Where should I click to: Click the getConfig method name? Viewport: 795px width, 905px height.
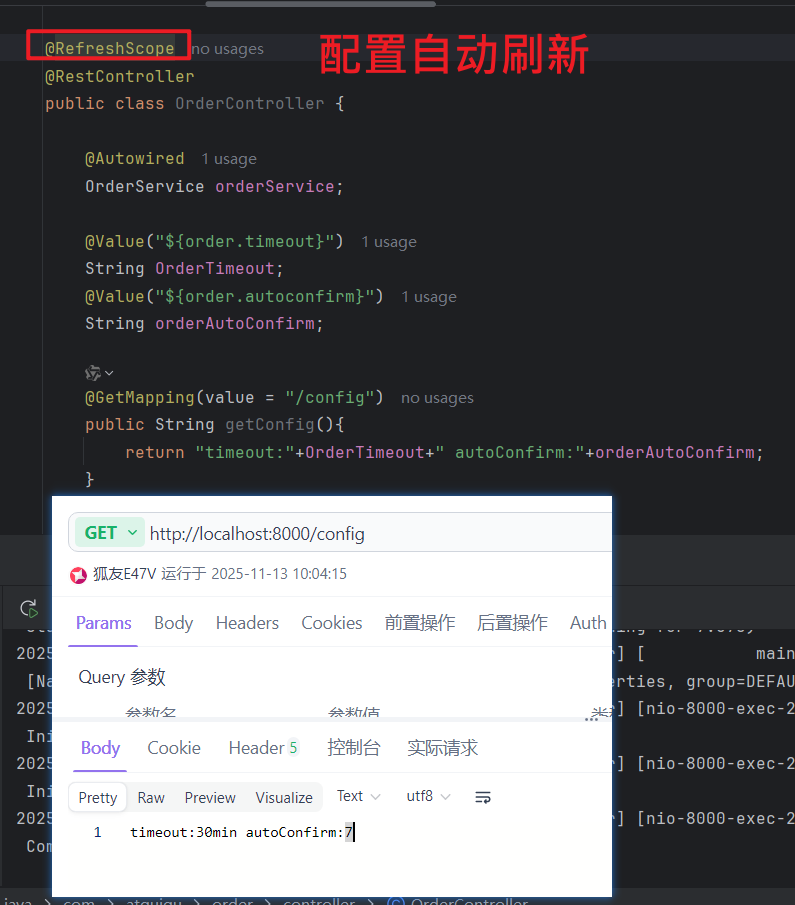[270, 424]
